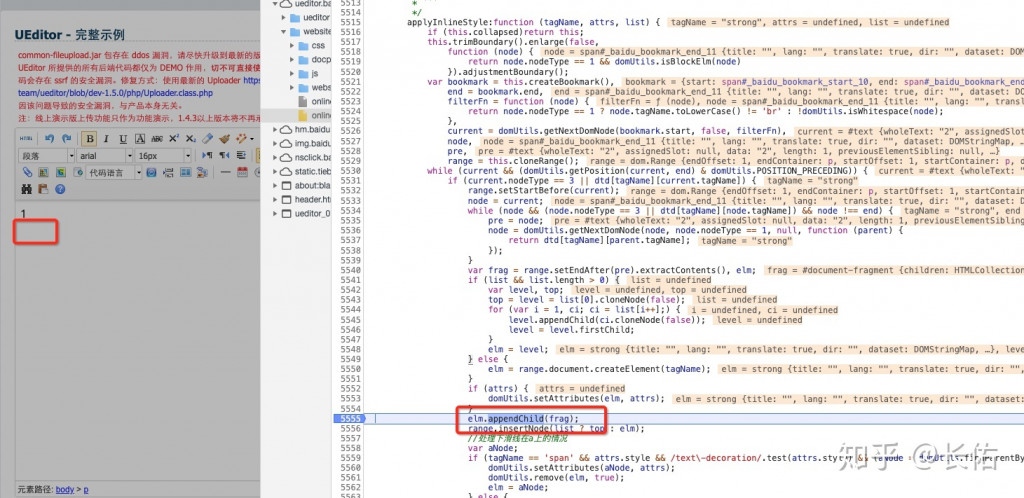Click the insert image icon next to paperclip
Viewport: 1024px width, 498px height.
43,172
